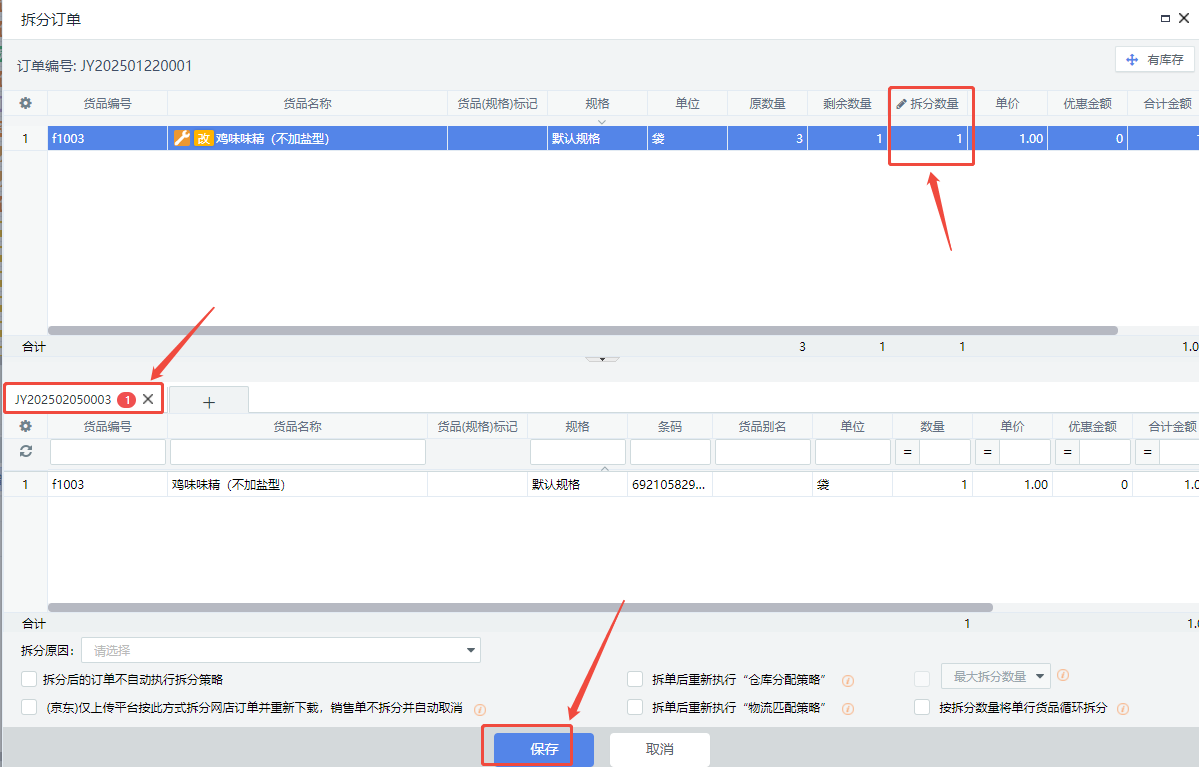
Task: Click the 货品编号 filter input field
Action: coord(108,453)
